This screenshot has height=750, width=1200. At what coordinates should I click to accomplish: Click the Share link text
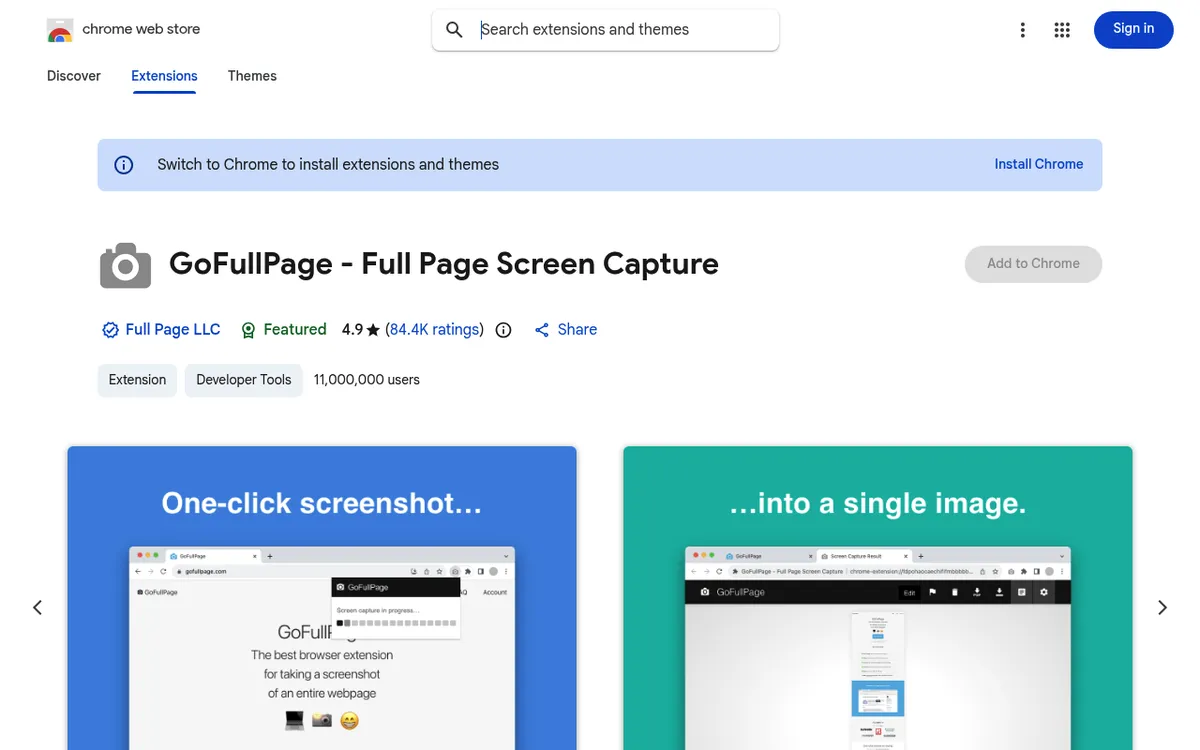(x=577, y=330)
